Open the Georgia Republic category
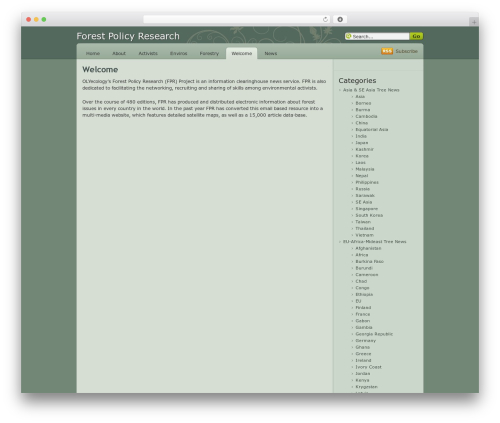Screen dimensions: 500x423 (374, 334)
